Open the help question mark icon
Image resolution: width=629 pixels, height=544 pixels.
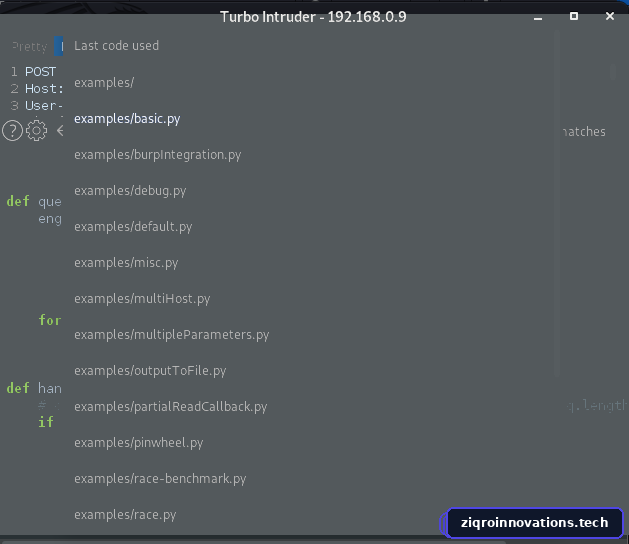12,130
